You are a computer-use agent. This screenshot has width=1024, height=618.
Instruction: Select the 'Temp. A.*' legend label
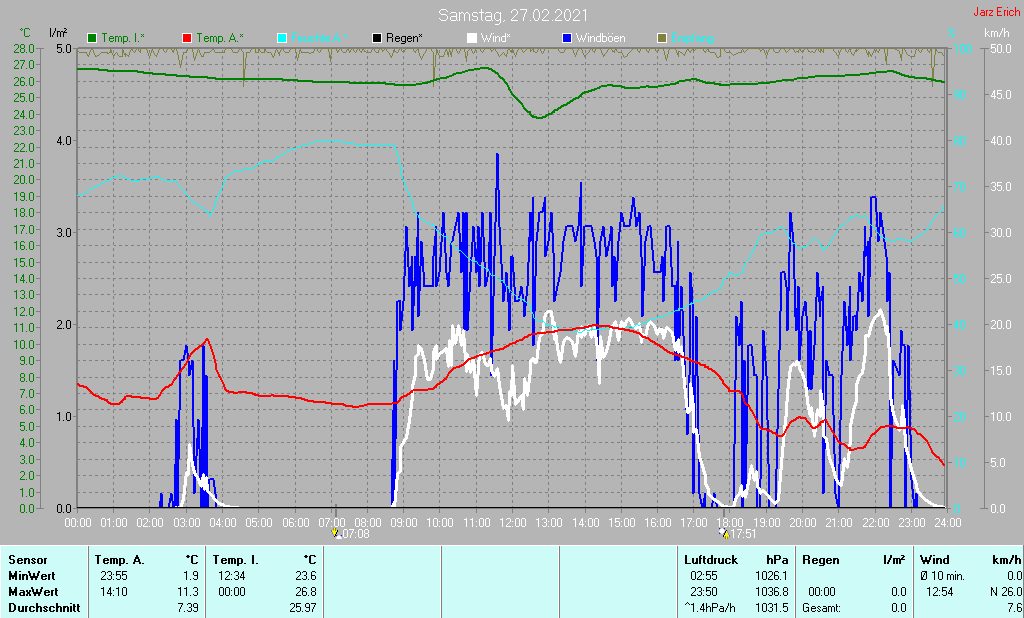(219, 38)
